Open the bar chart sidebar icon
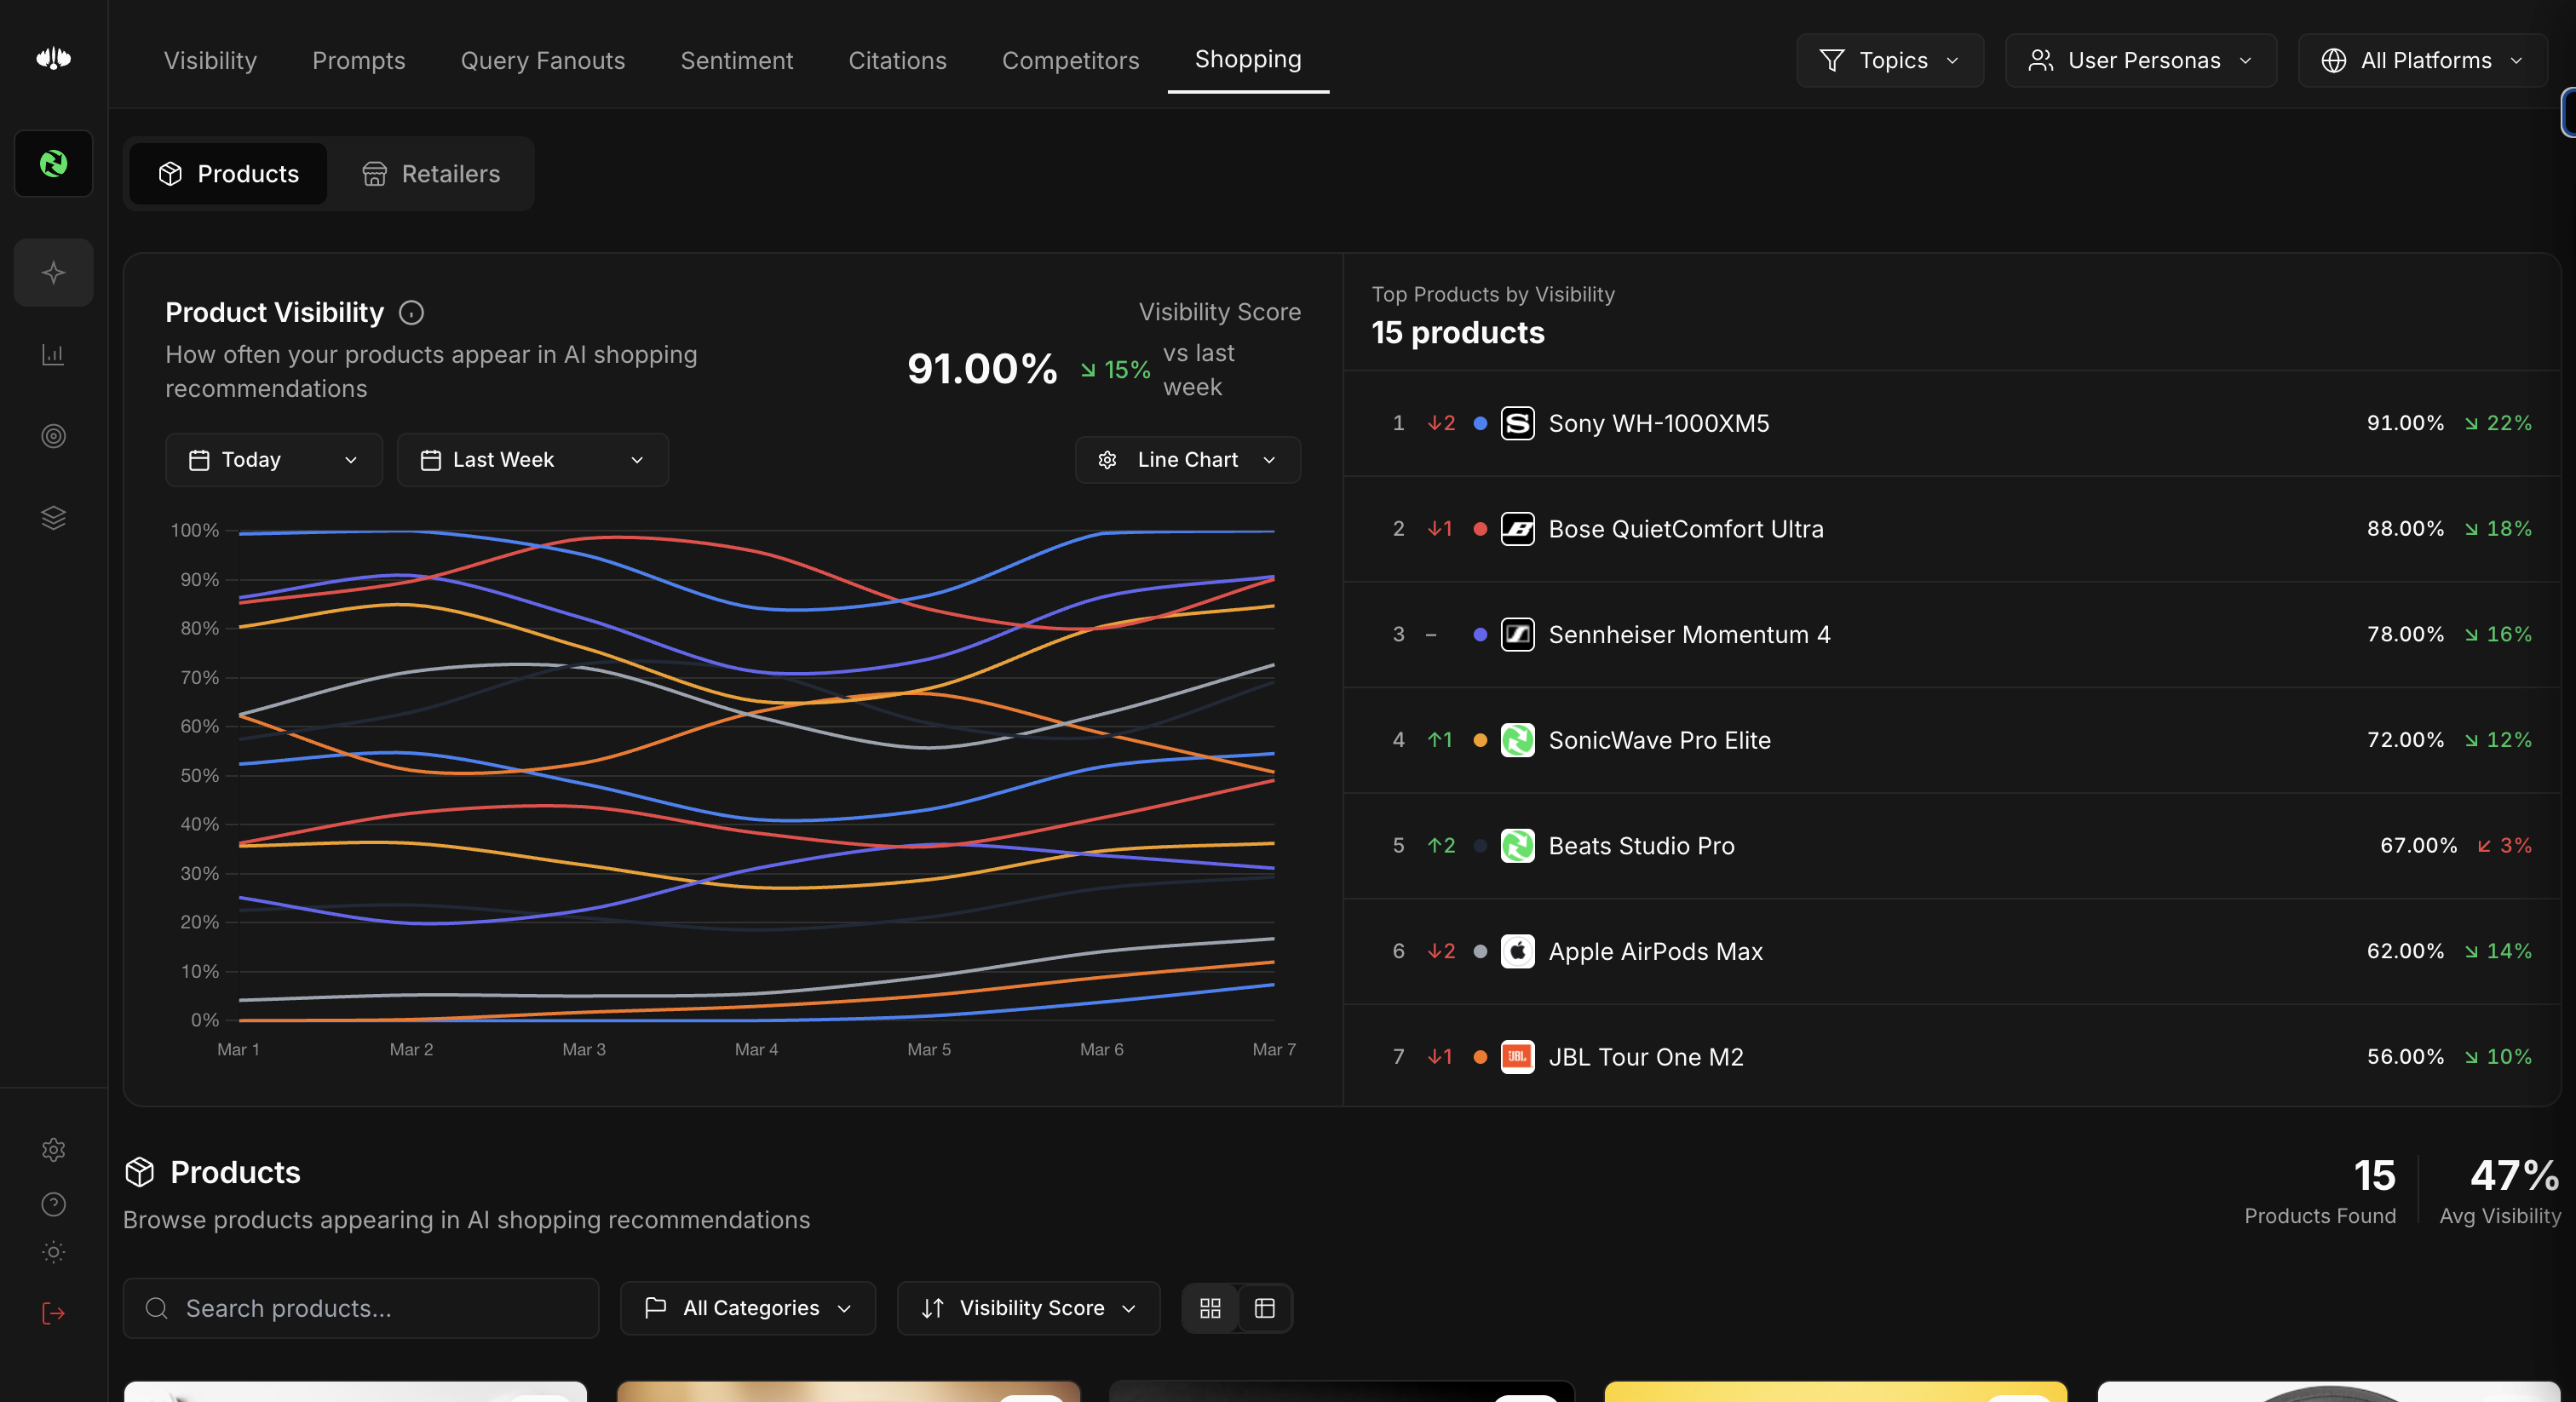 (53, 354)
